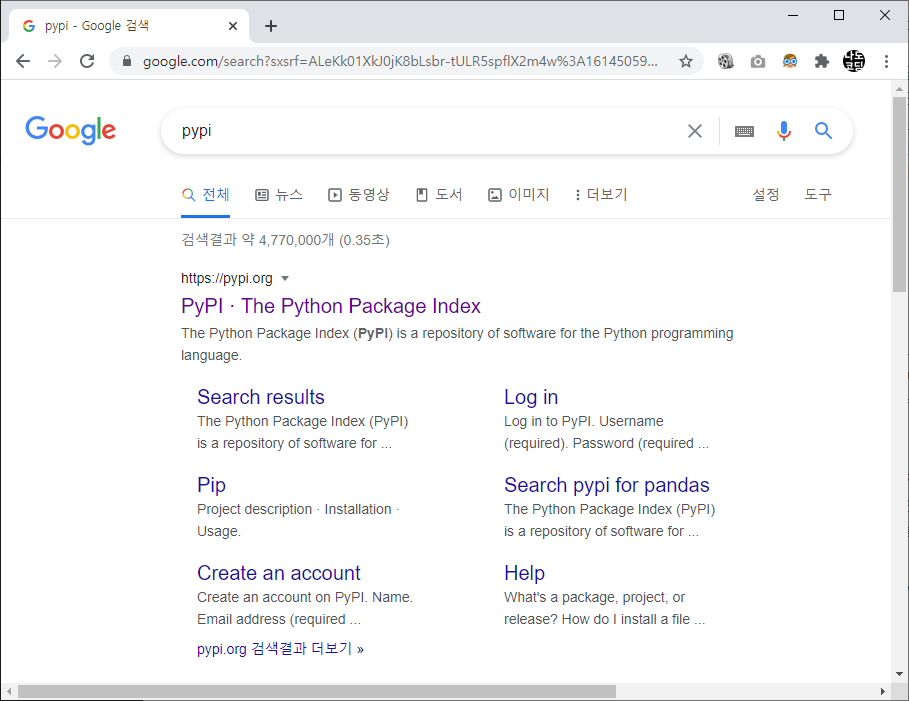Switch to the 이미지 tab
909x701 pixels.
pos(519,195)
